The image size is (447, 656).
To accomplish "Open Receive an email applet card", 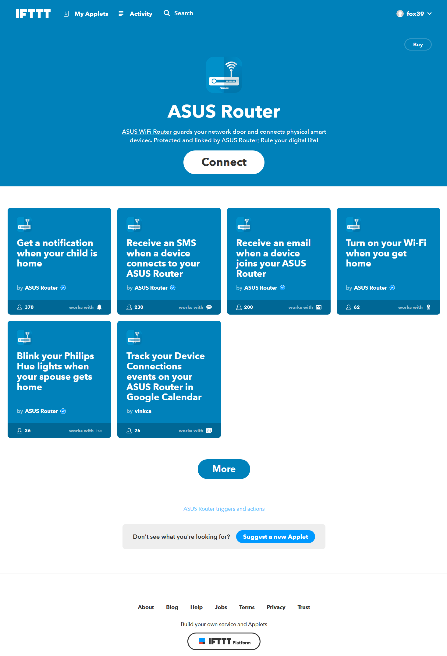I will pyautogui.click(x=279, y=261).
